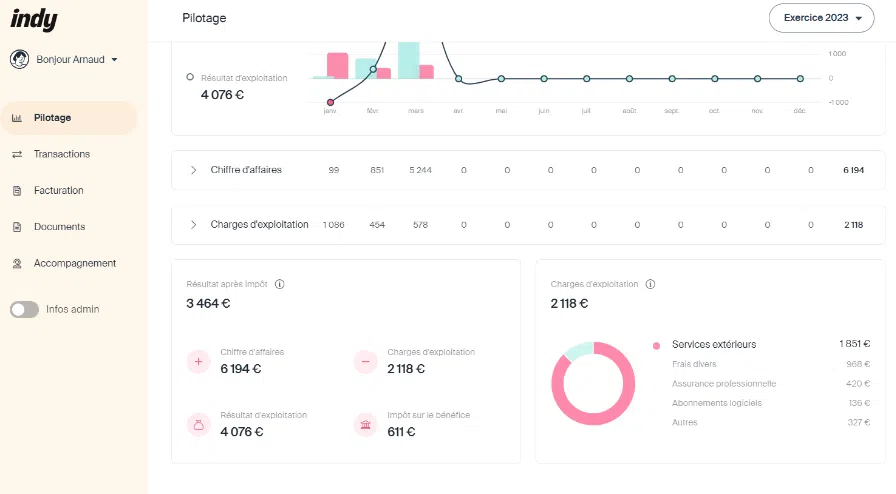Click the Accompagnement icon in sidebar

[16, 264]
